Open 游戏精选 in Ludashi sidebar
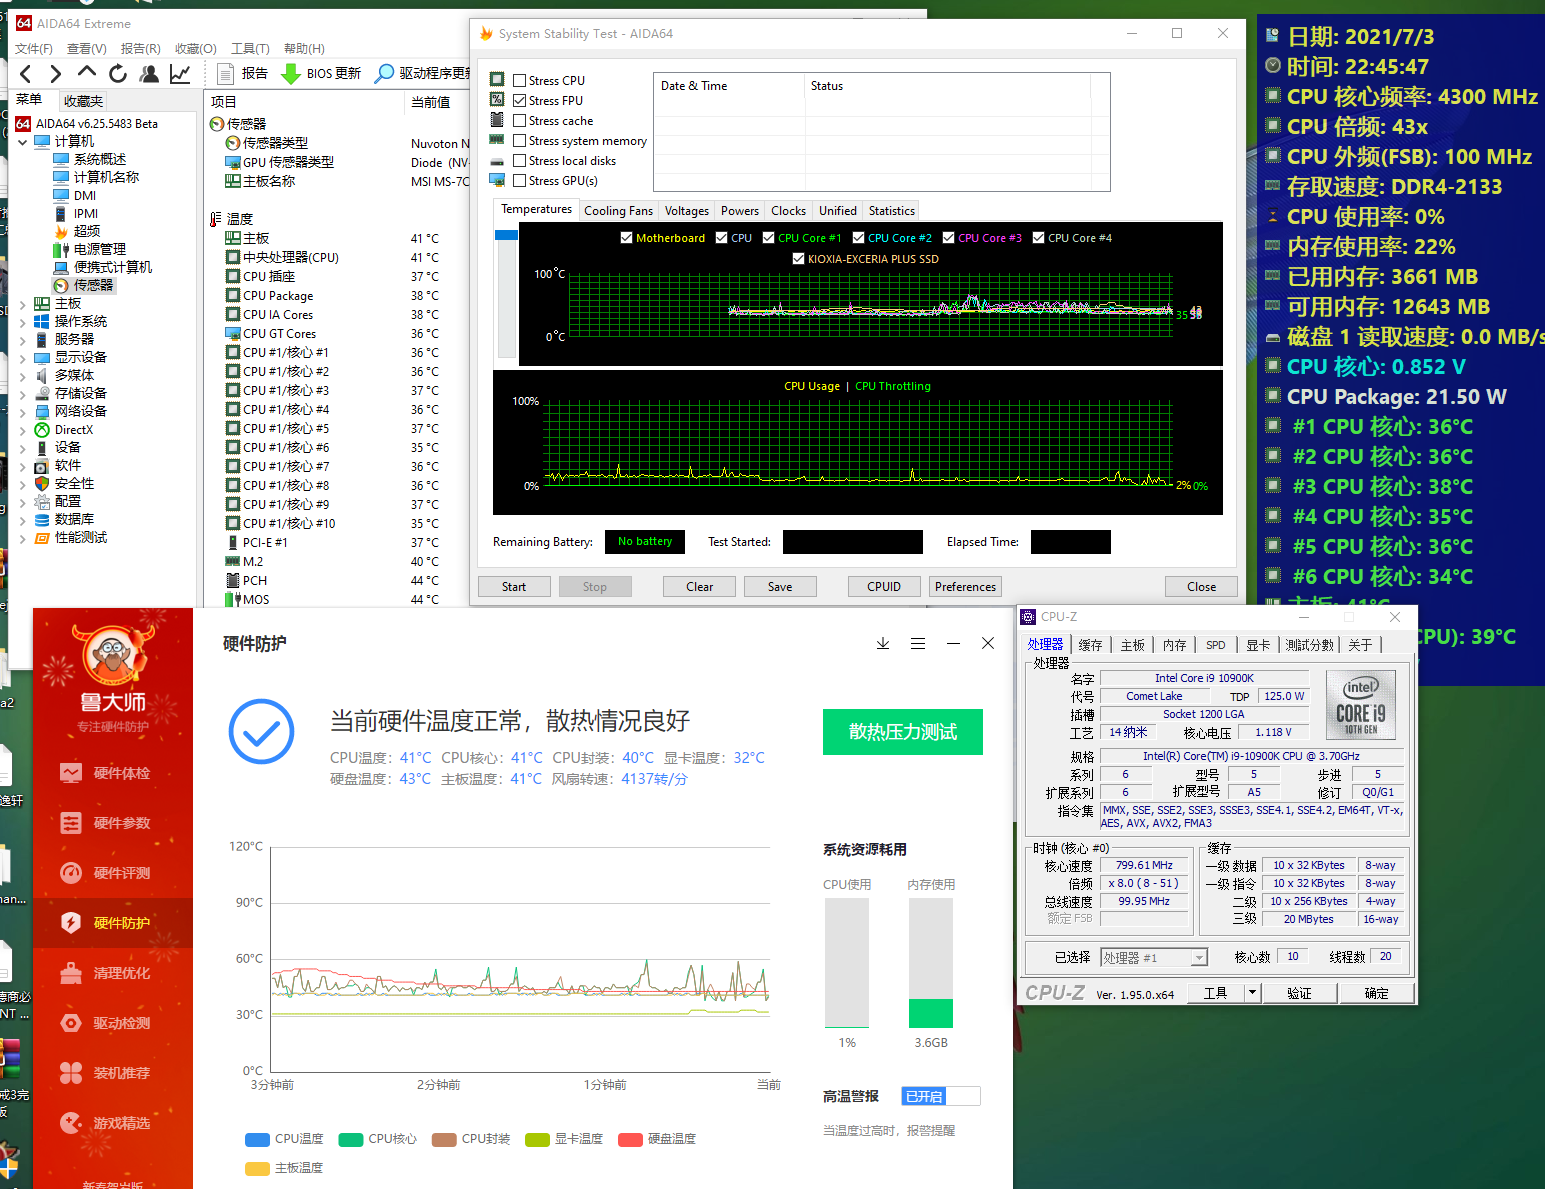Viewport: 1545px width, 1189px height. point(113,1123)
